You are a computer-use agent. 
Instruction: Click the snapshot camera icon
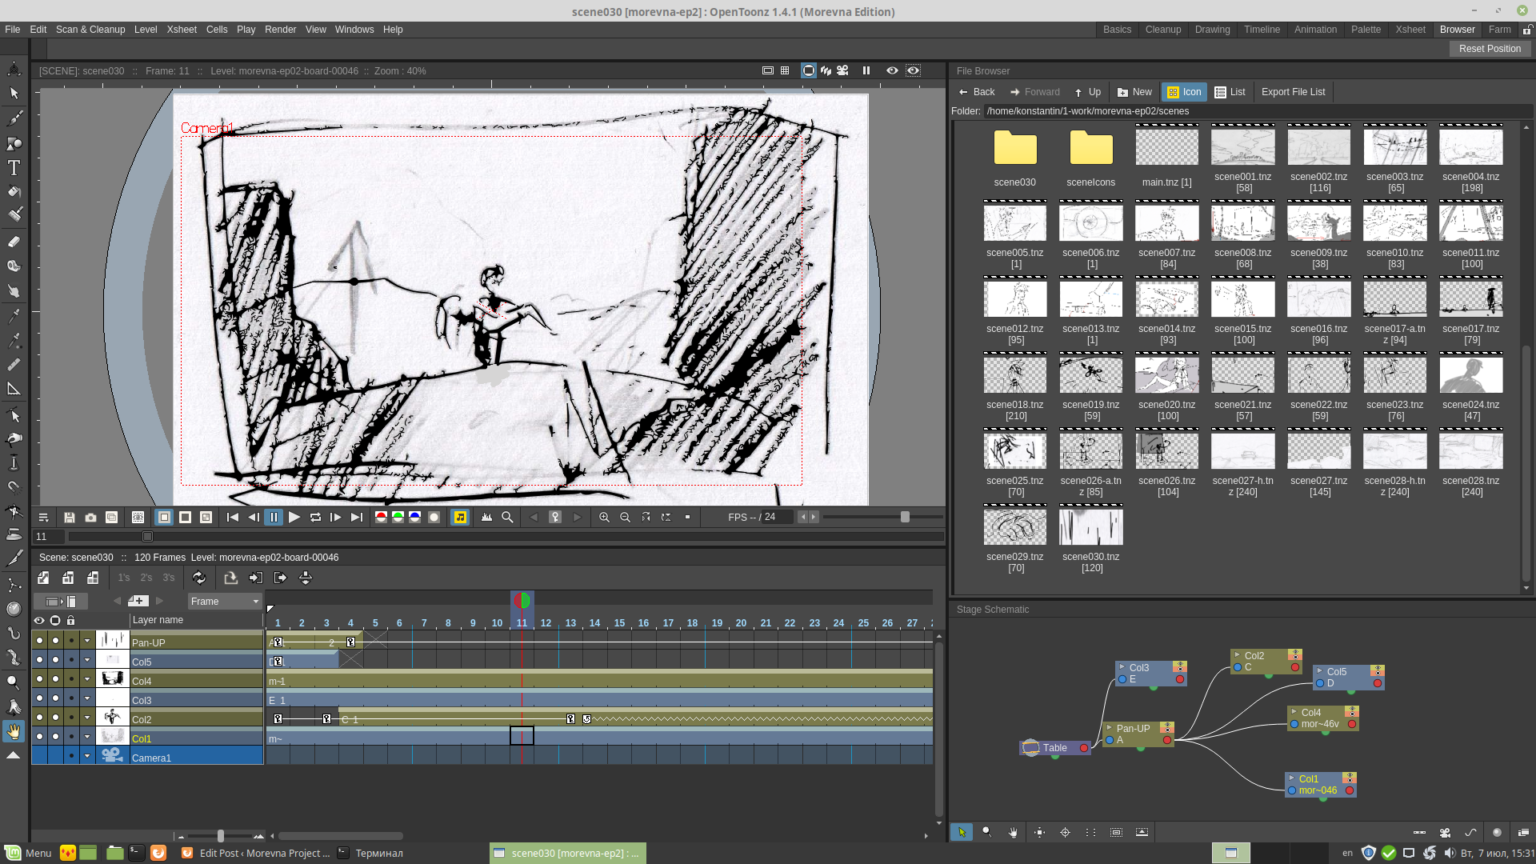coord(90,517)
